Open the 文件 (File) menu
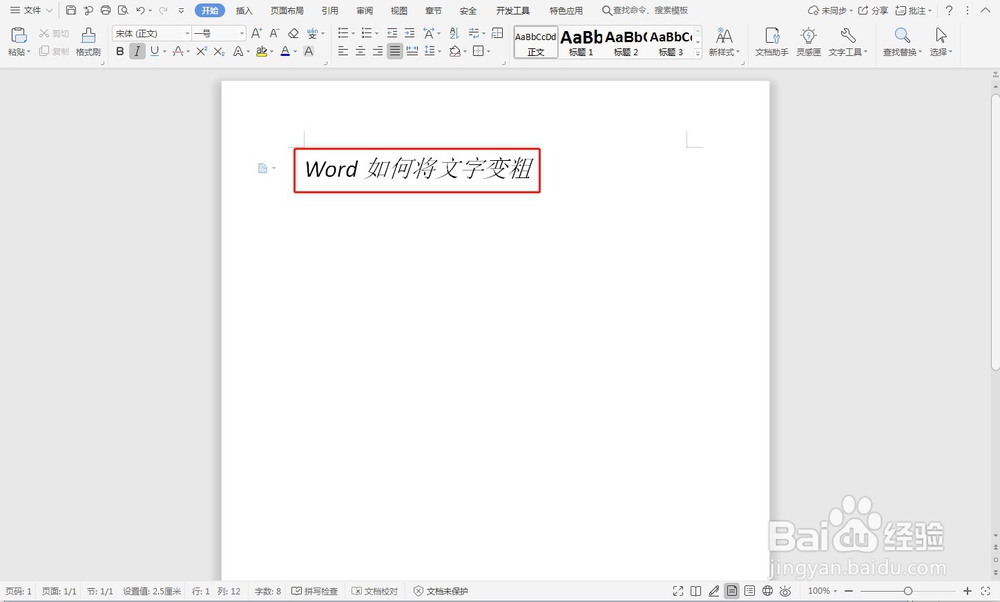This screenshot has height=602, width=1000. click(31, 10)
